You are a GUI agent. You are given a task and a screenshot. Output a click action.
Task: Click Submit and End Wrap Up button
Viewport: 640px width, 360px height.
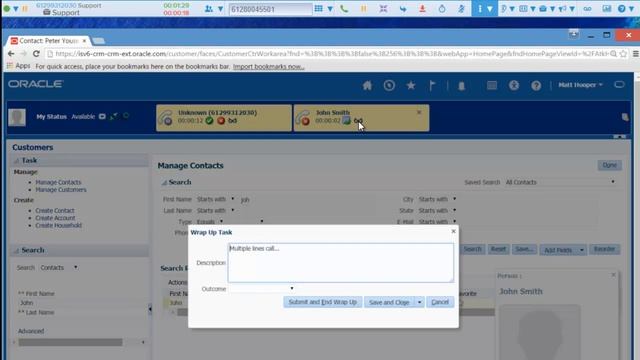coord(322,302)
